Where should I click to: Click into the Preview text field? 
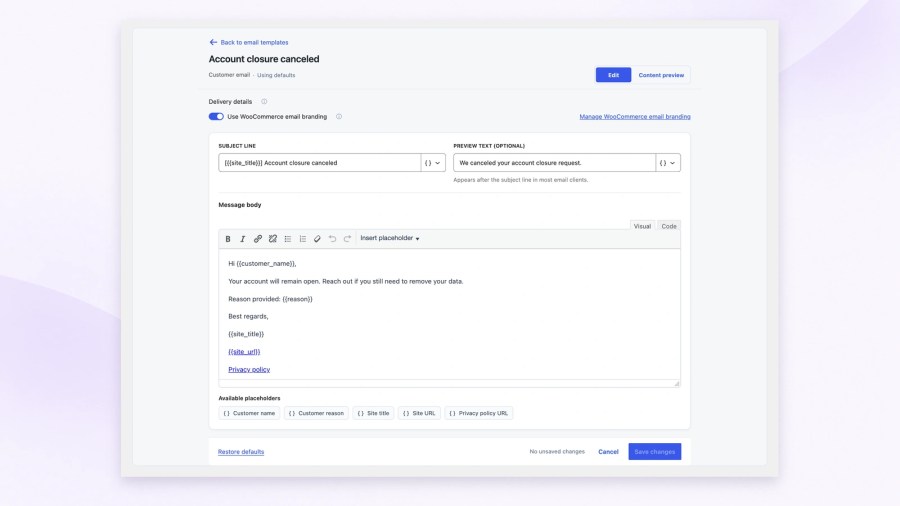tap(554, 163)
